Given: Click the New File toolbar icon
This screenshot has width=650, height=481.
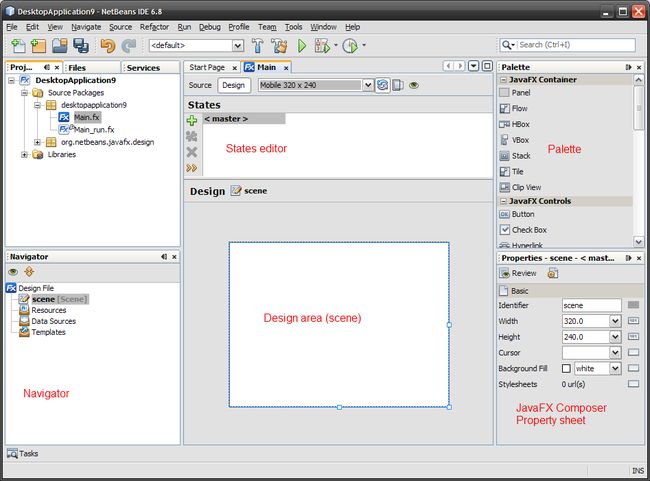Looking at the screenshot, I should pos(18,45).
